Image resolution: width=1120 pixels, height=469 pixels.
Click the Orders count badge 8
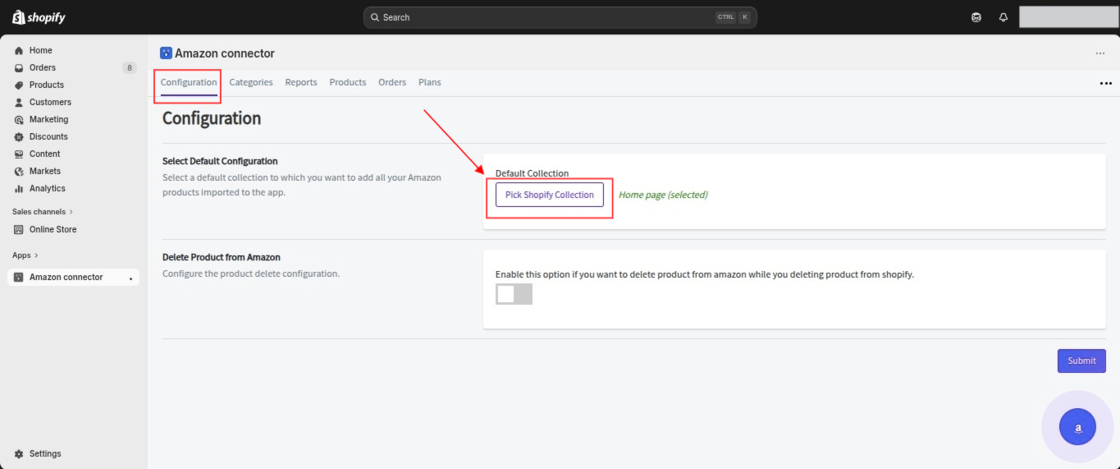point(129,69)
